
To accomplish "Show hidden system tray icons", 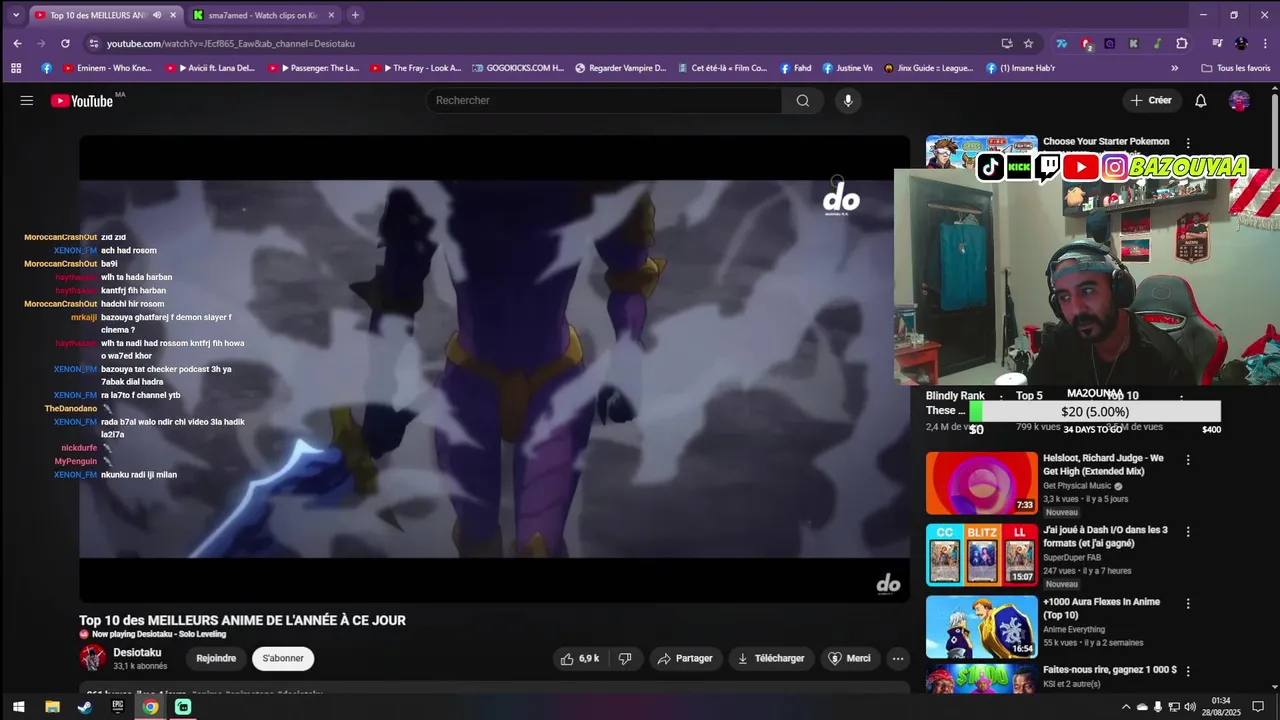I will tap(1126, 707).
